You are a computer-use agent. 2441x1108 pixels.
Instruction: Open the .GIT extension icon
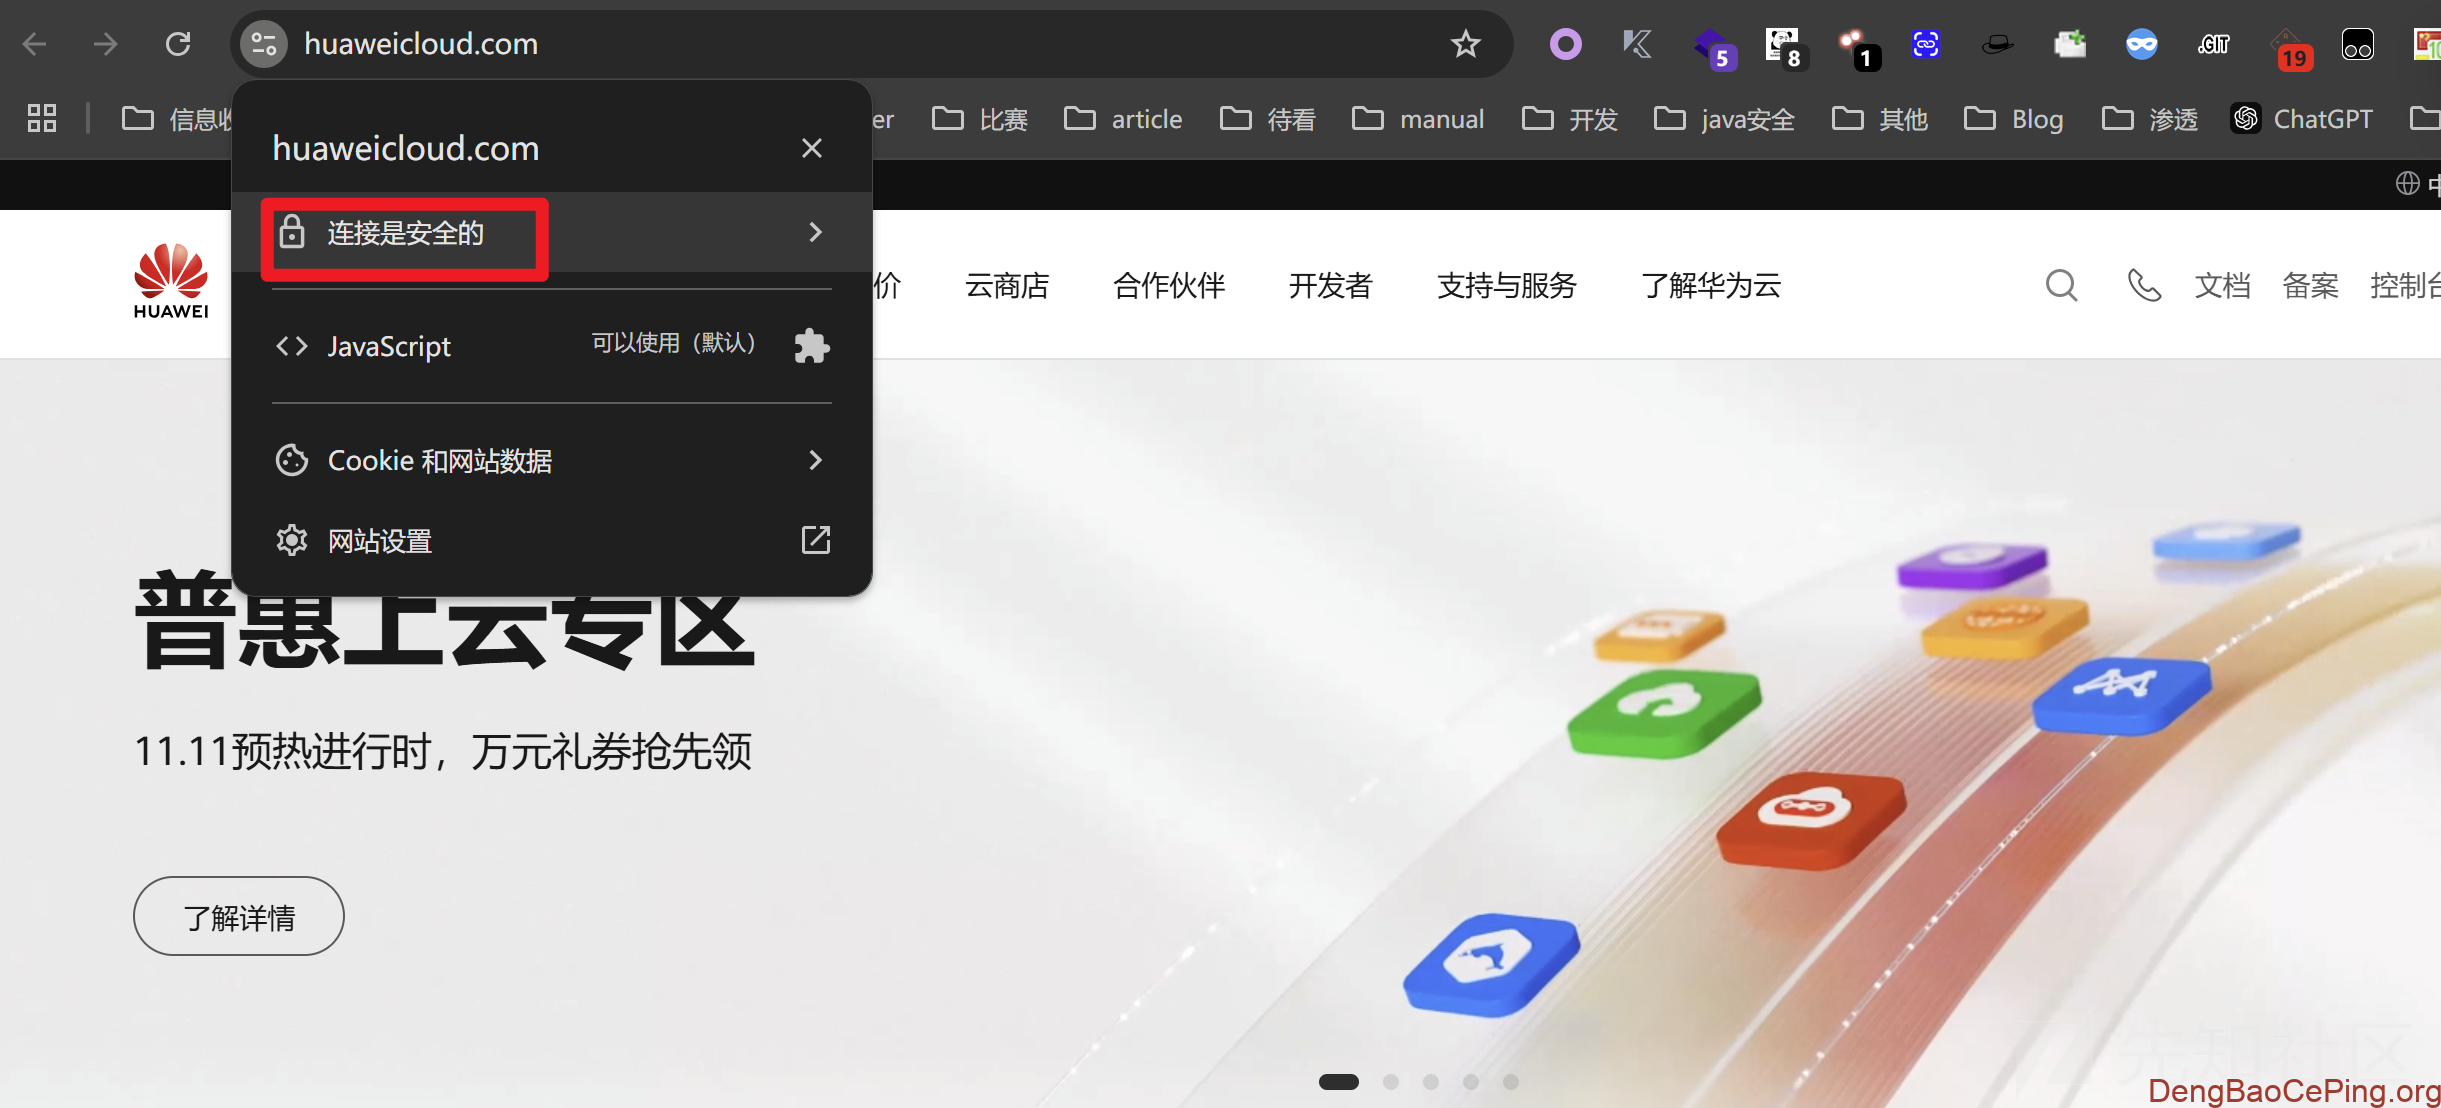point(2213,44)
